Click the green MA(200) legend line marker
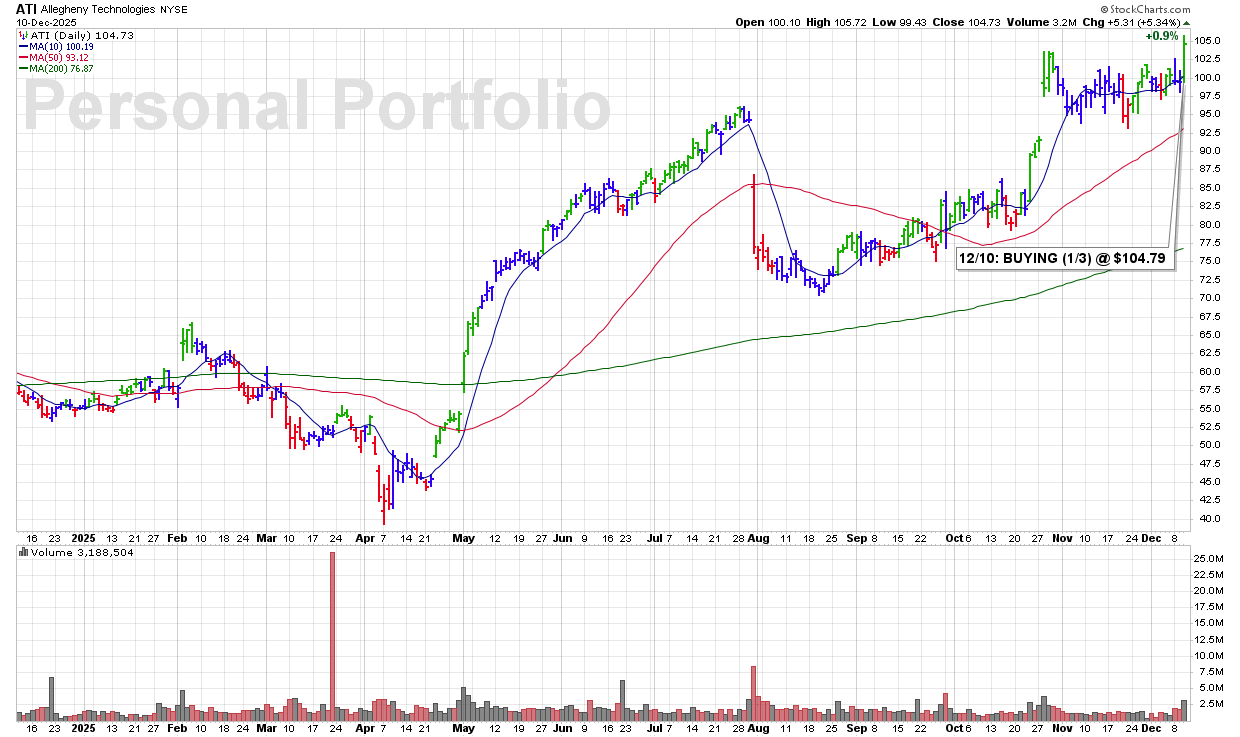Viewport: 1240px width, 737px height. [x=23, y=68]
